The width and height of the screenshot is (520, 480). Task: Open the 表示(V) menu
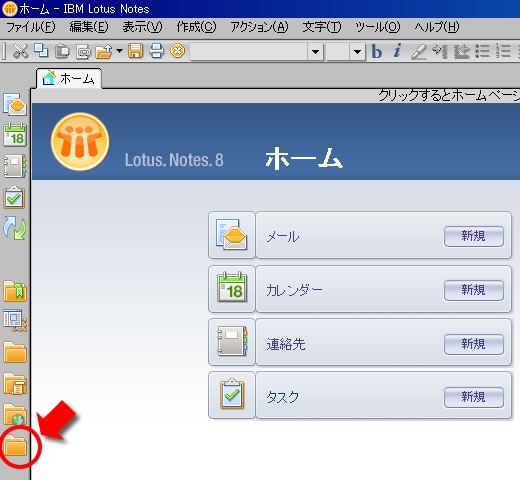[x=142, y=27]
